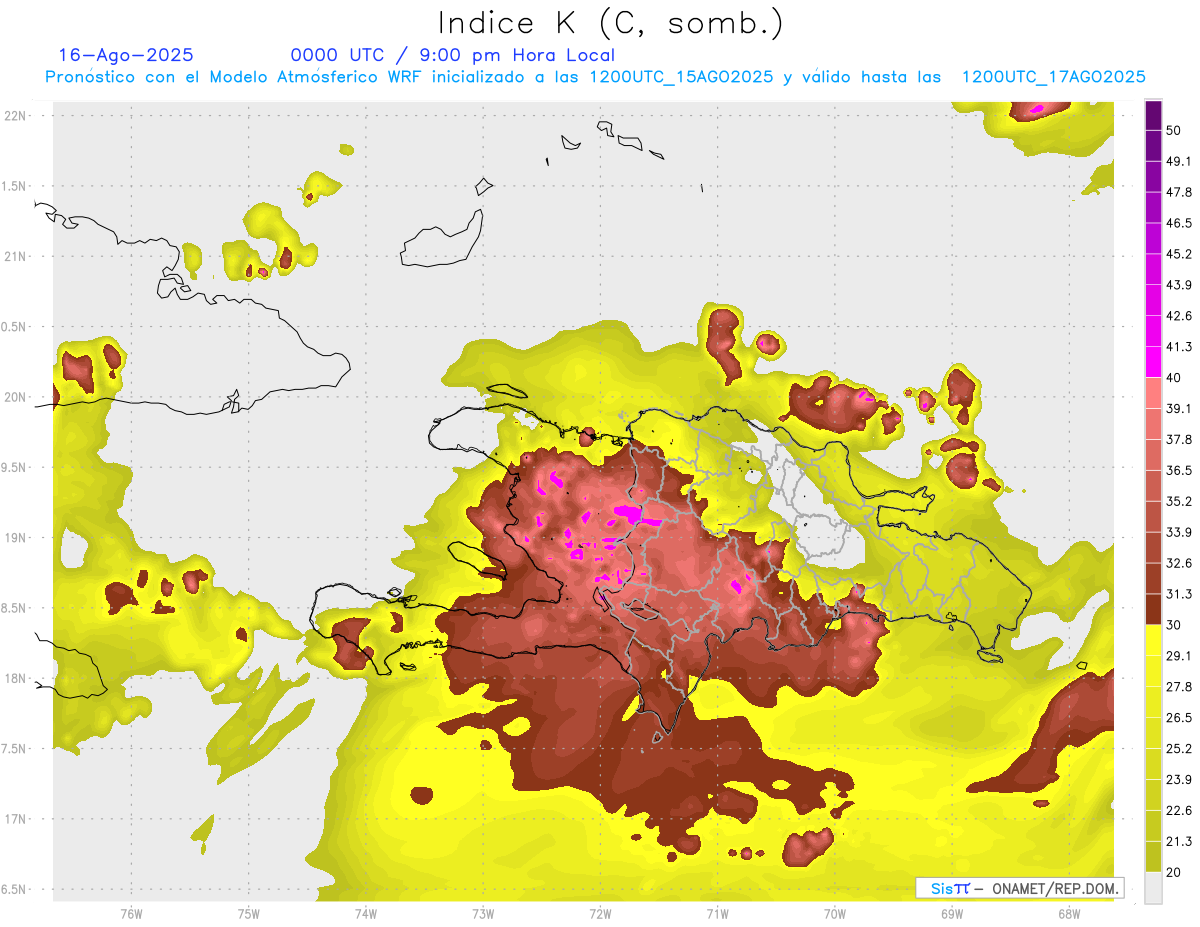The height and width of the screenshot is (927, 1200).
Task: Click the '72W' longitude label
Action: (x=600, y=913)
